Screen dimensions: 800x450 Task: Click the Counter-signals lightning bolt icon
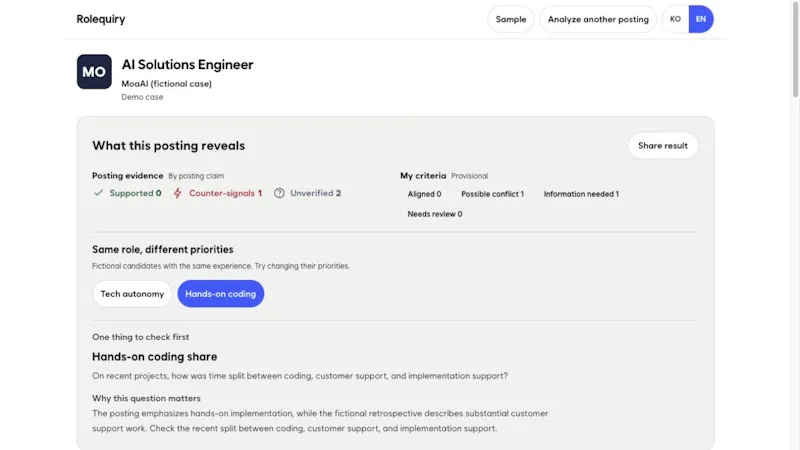point(178,193)
